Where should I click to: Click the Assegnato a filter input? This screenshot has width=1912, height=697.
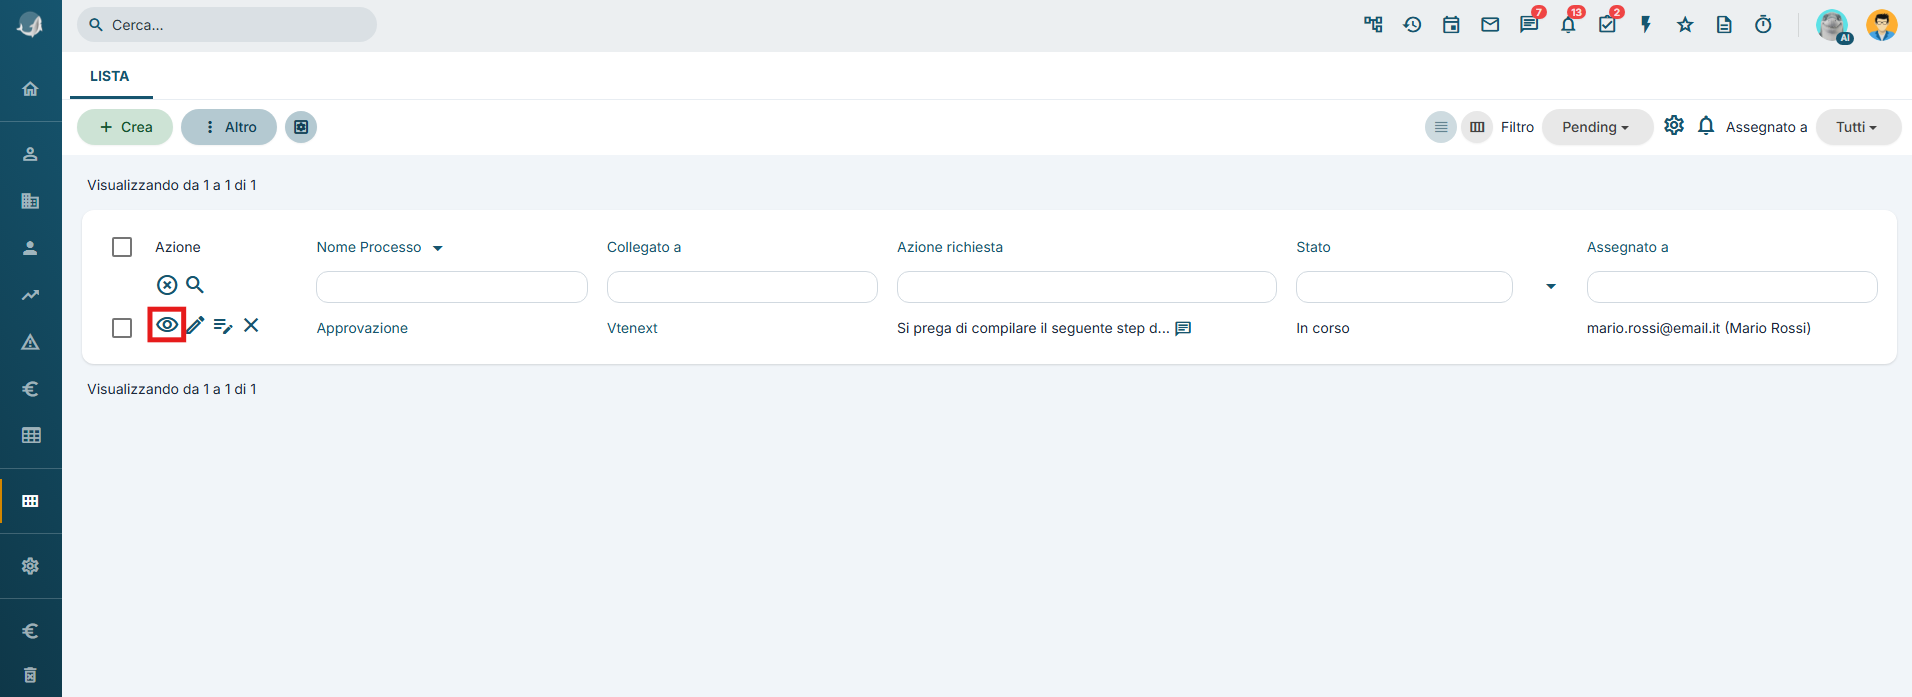(x=1732, y=287)
